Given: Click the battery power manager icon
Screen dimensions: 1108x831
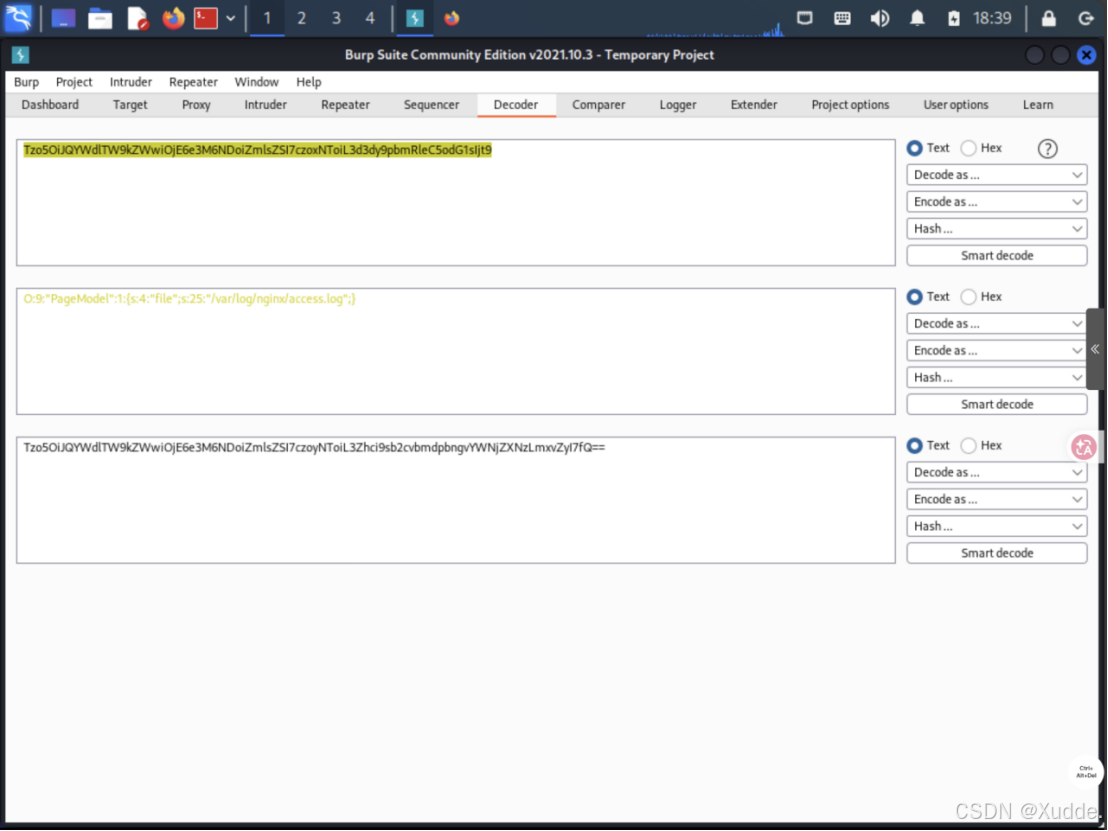Looking at the screenshot, I should coord(954,18).
